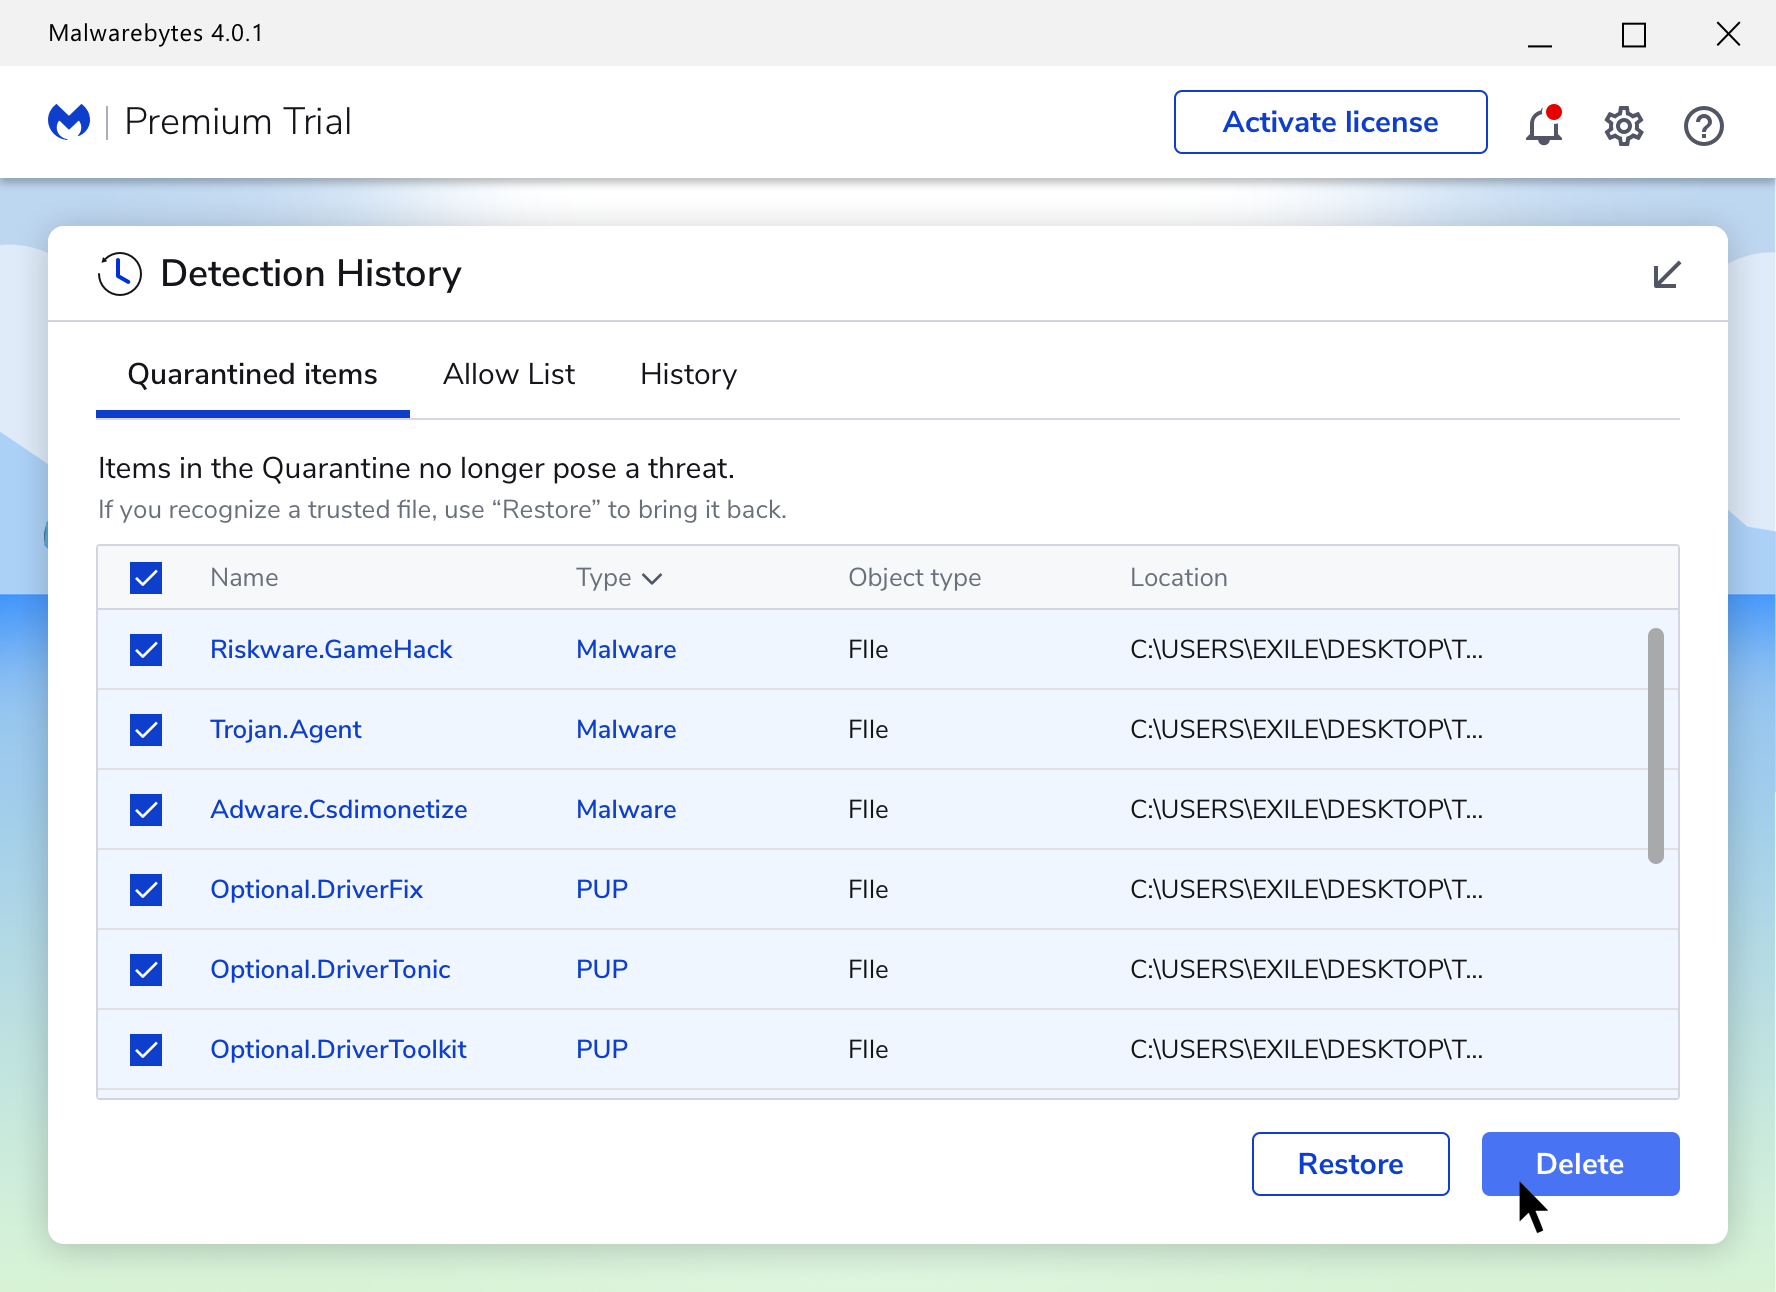Viewport: 1776px width, 1292px height.
Task: Switch to the Allow List tab
Action: [x=509, y=375]
